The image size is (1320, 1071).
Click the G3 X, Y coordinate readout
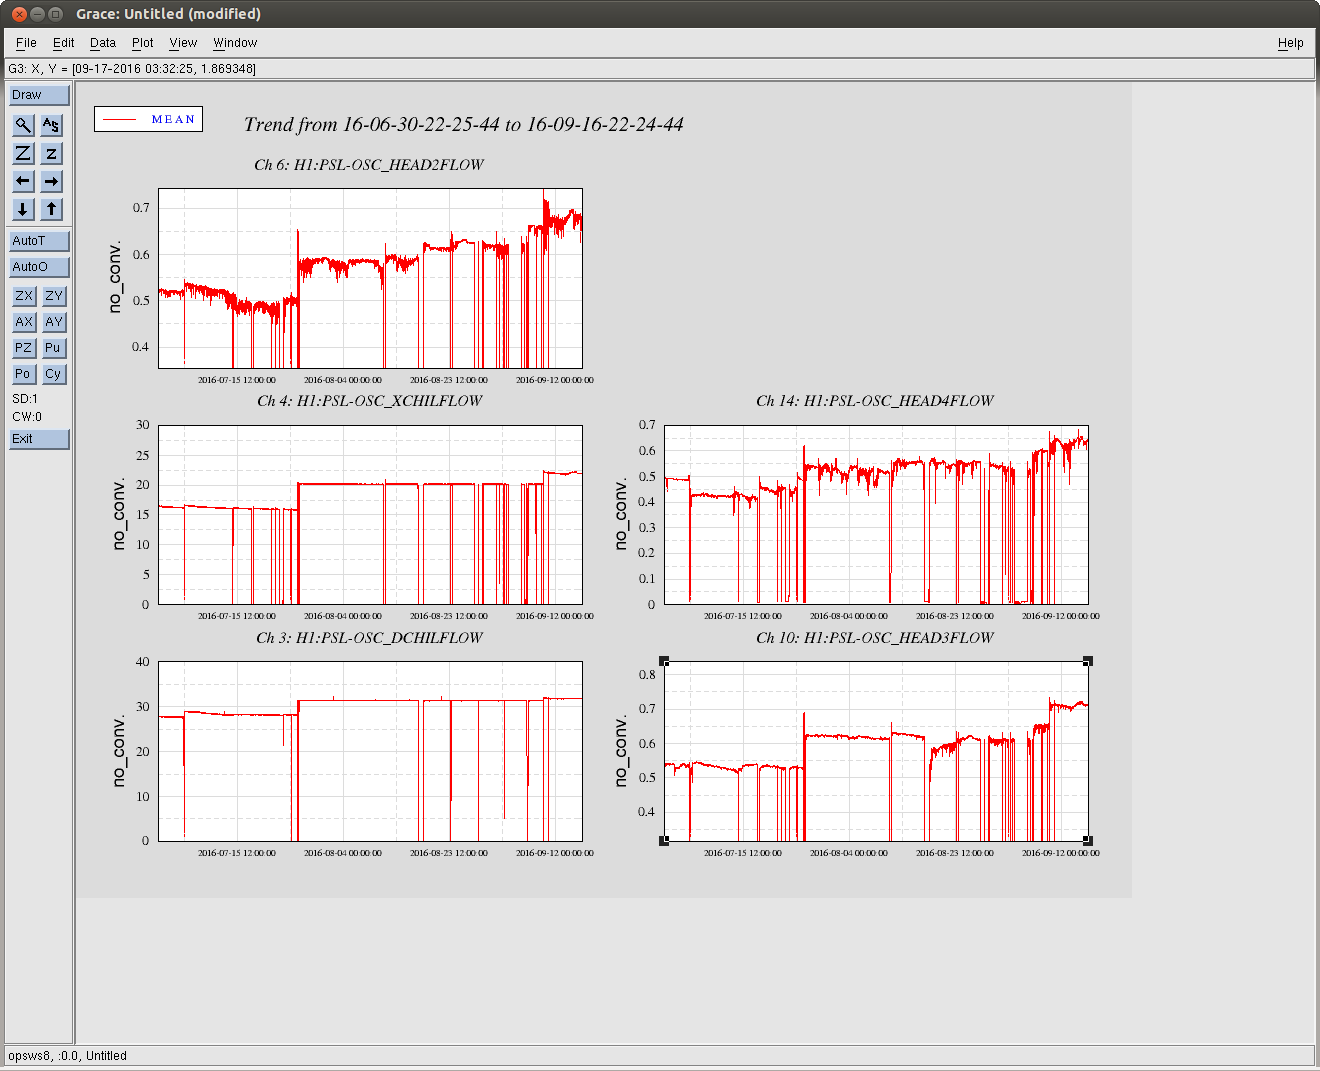(132, 69)
